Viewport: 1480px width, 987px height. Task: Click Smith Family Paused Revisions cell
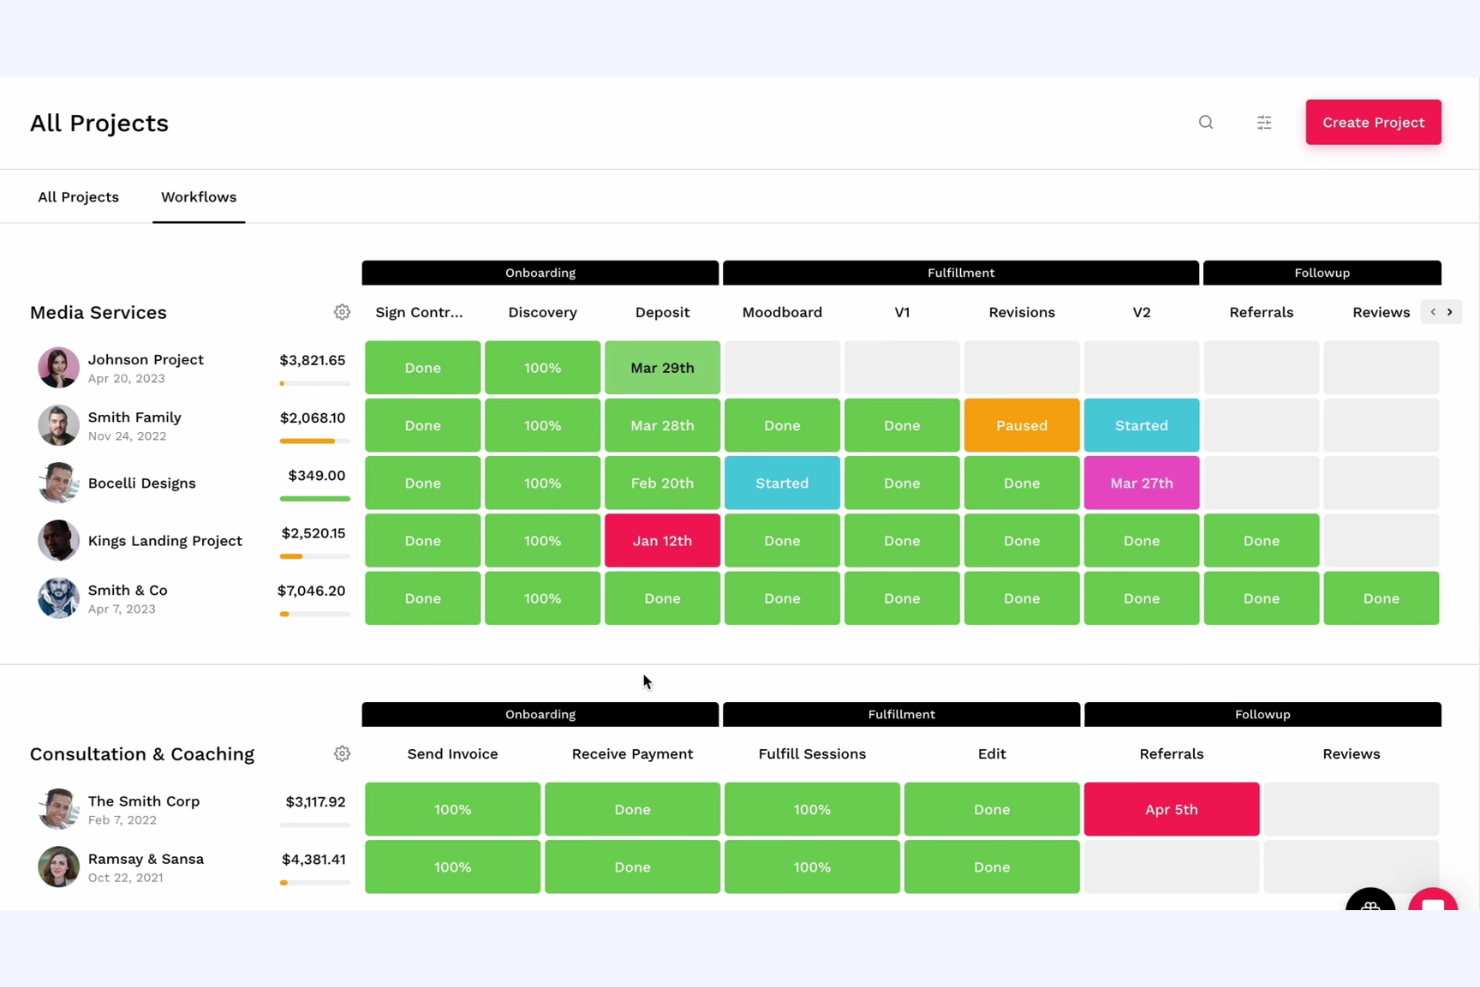tap(1022, 425)
